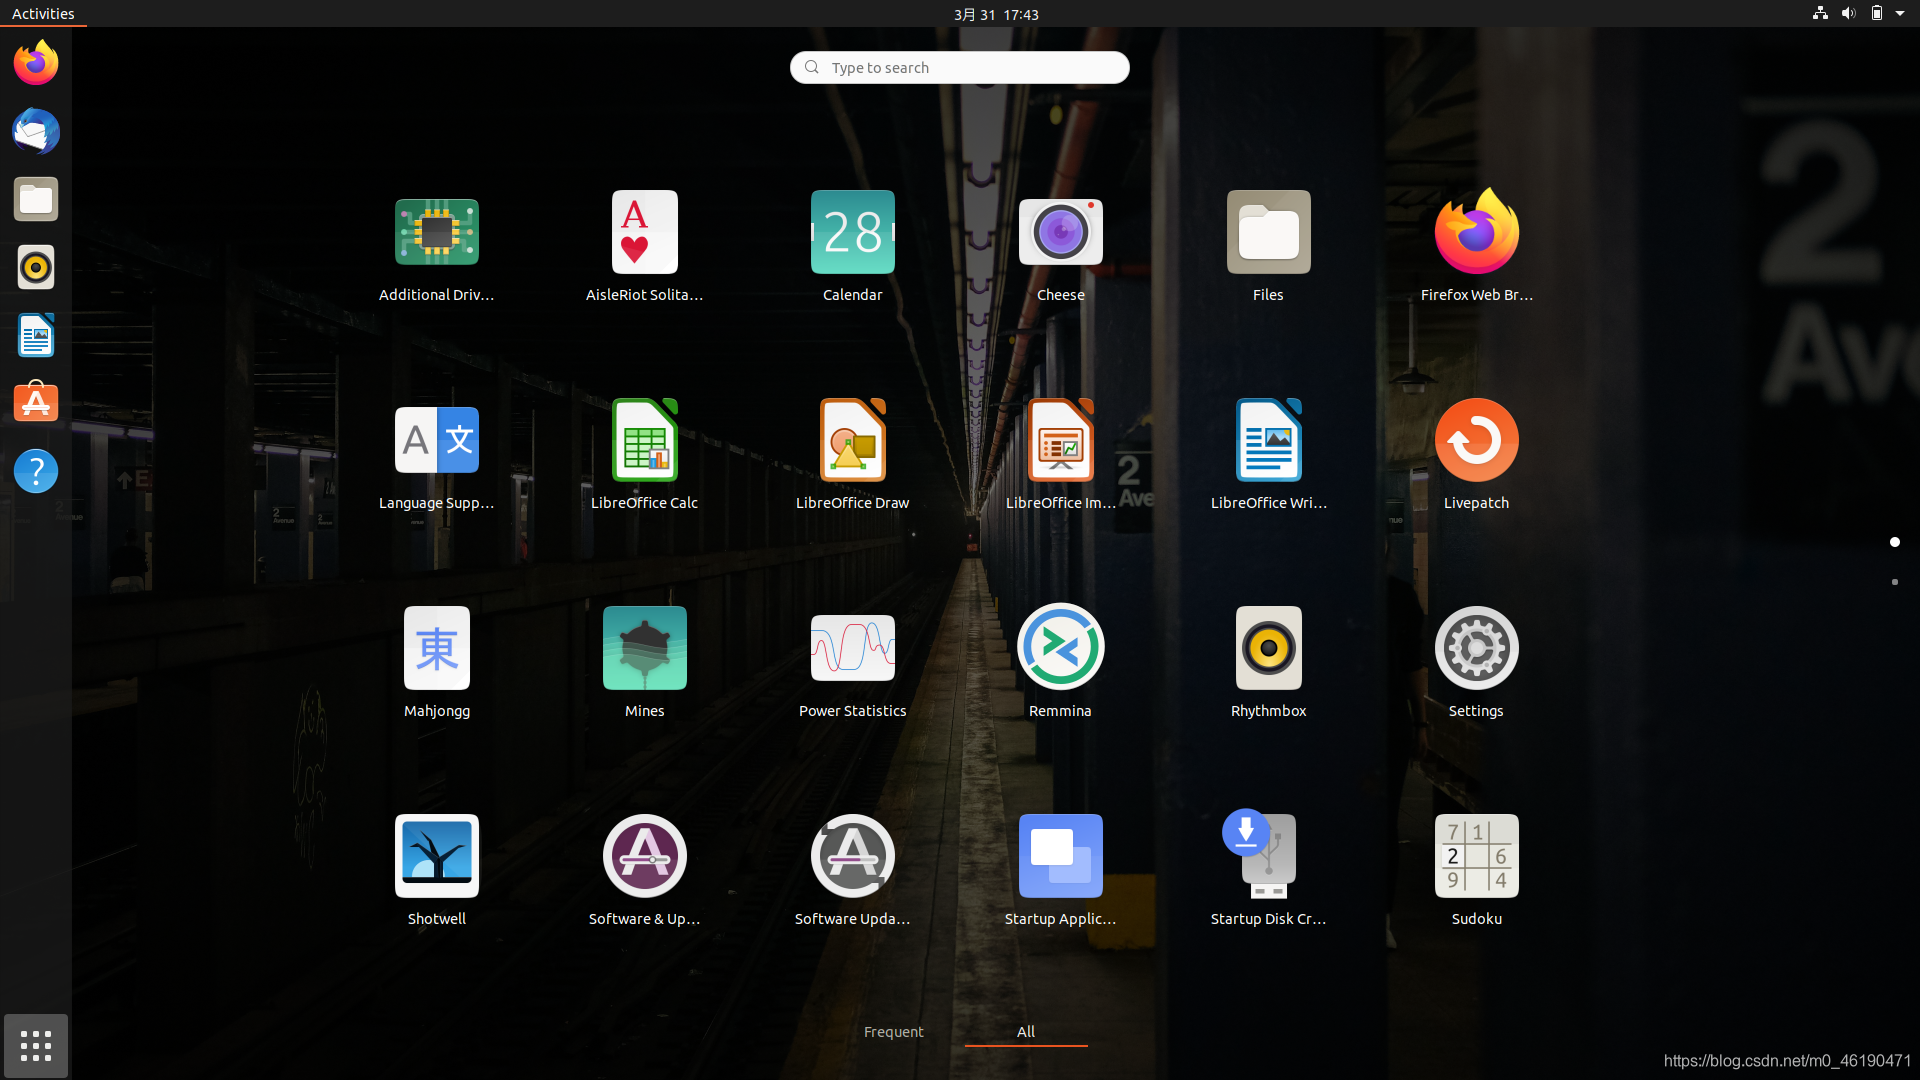The width and height of the screenshot is (1920, 1080).
Task: Open Livepatch
Action: point(1476,441)
